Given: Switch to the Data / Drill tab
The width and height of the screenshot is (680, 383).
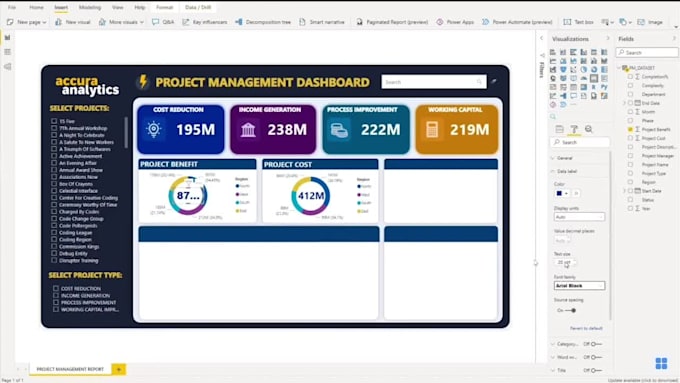Looking at the screenshot, I should tap(198, 7).
